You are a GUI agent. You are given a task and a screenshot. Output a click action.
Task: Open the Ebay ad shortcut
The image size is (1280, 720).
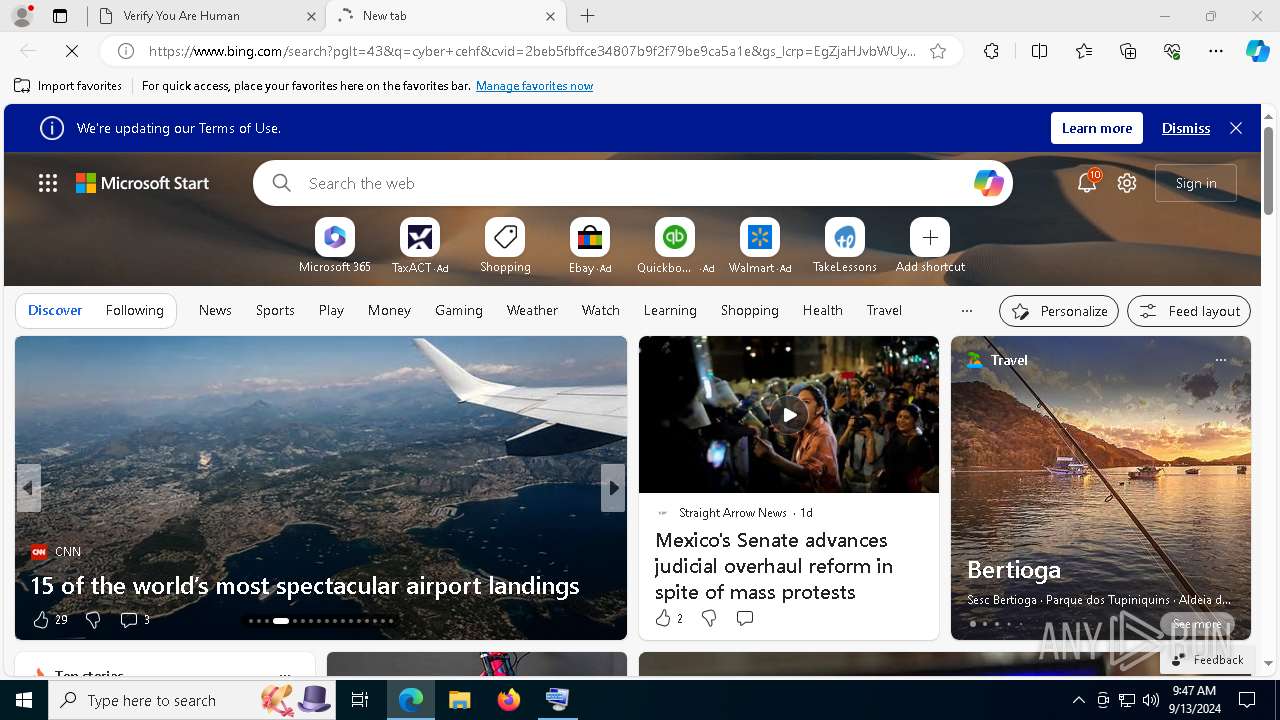590,238
